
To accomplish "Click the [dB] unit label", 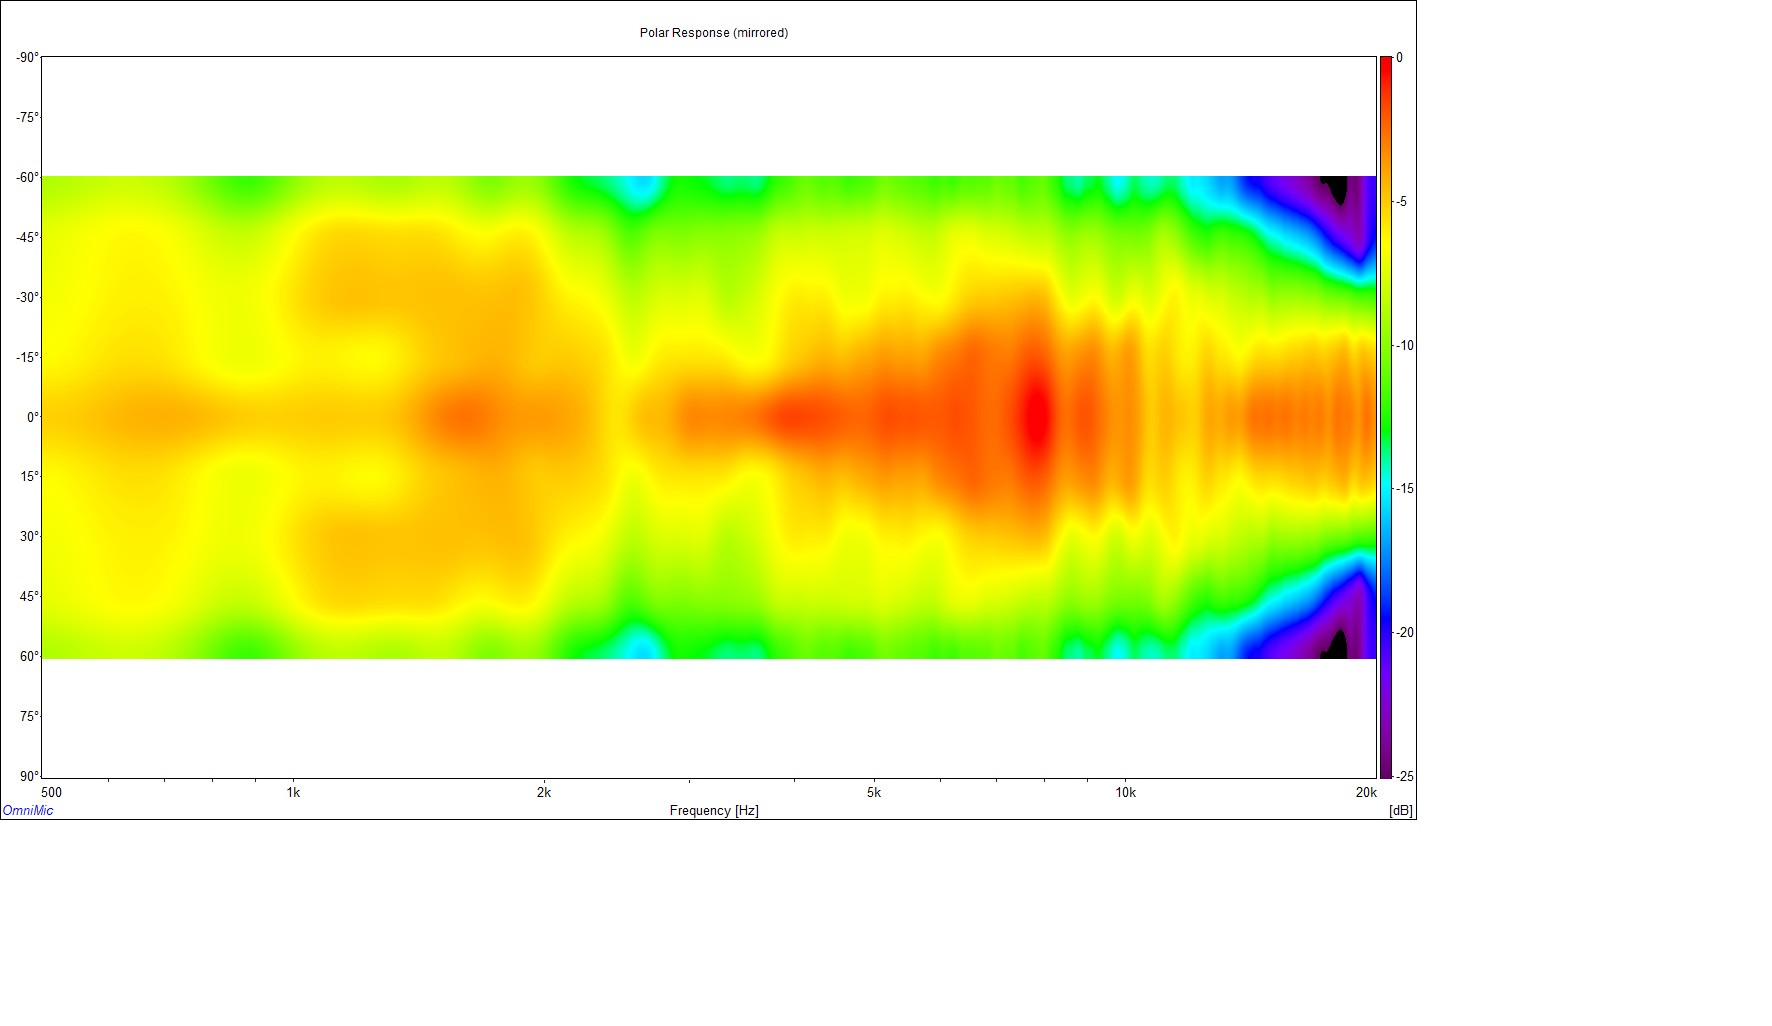I will pyautogui.click(x=1401, y=811).
